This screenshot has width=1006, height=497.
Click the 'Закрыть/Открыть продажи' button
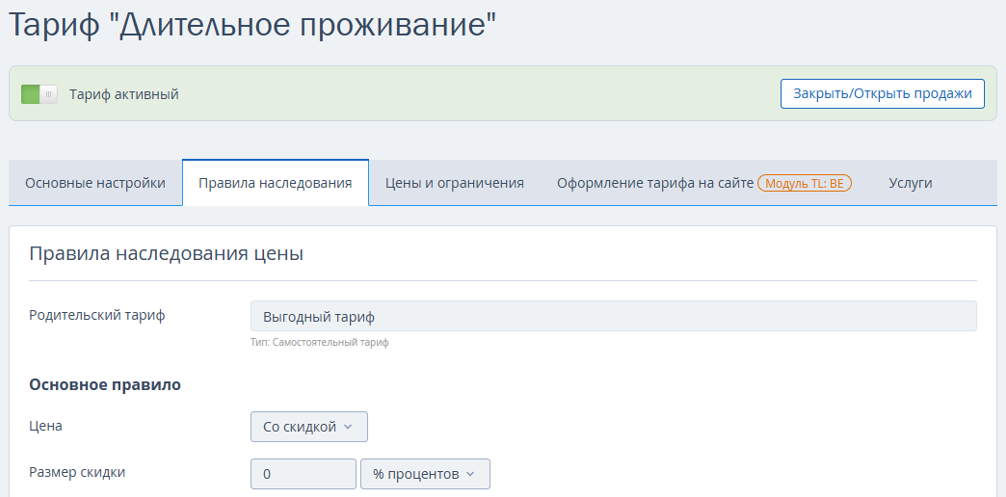[x=882, y=94]
